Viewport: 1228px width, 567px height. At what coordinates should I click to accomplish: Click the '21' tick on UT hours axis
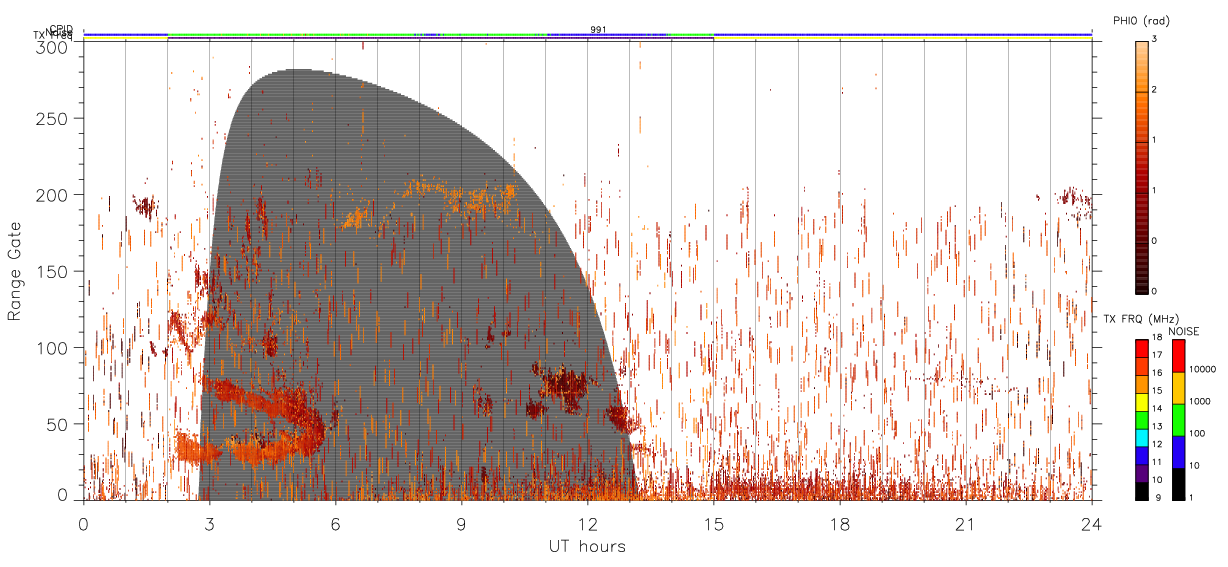pyautogui.click(x=966, y=524)
